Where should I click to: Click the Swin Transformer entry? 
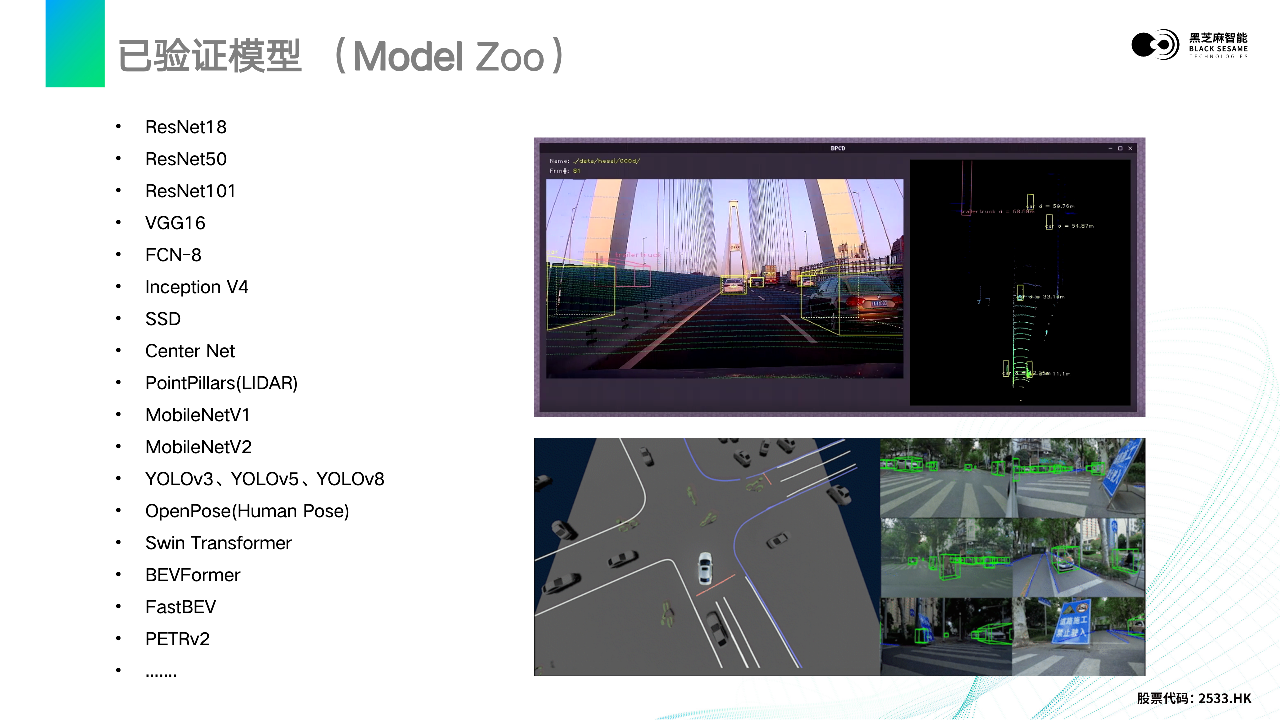tap(218, 543)
